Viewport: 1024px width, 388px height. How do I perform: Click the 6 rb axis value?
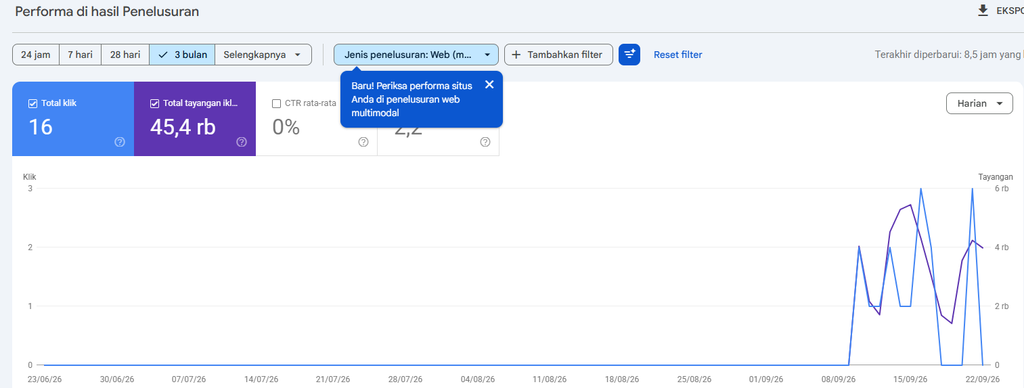(1002, 189)
